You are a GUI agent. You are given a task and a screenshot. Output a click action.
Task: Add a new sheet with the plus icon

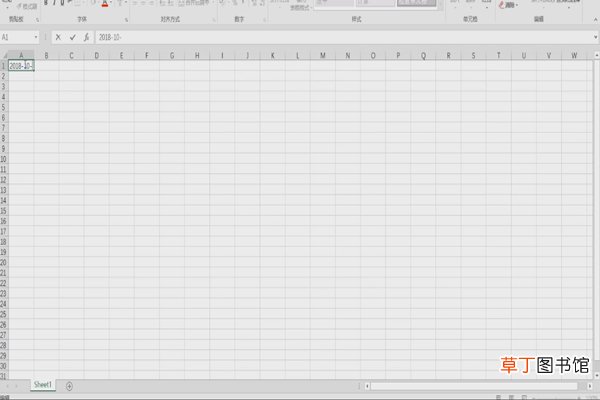69,386
